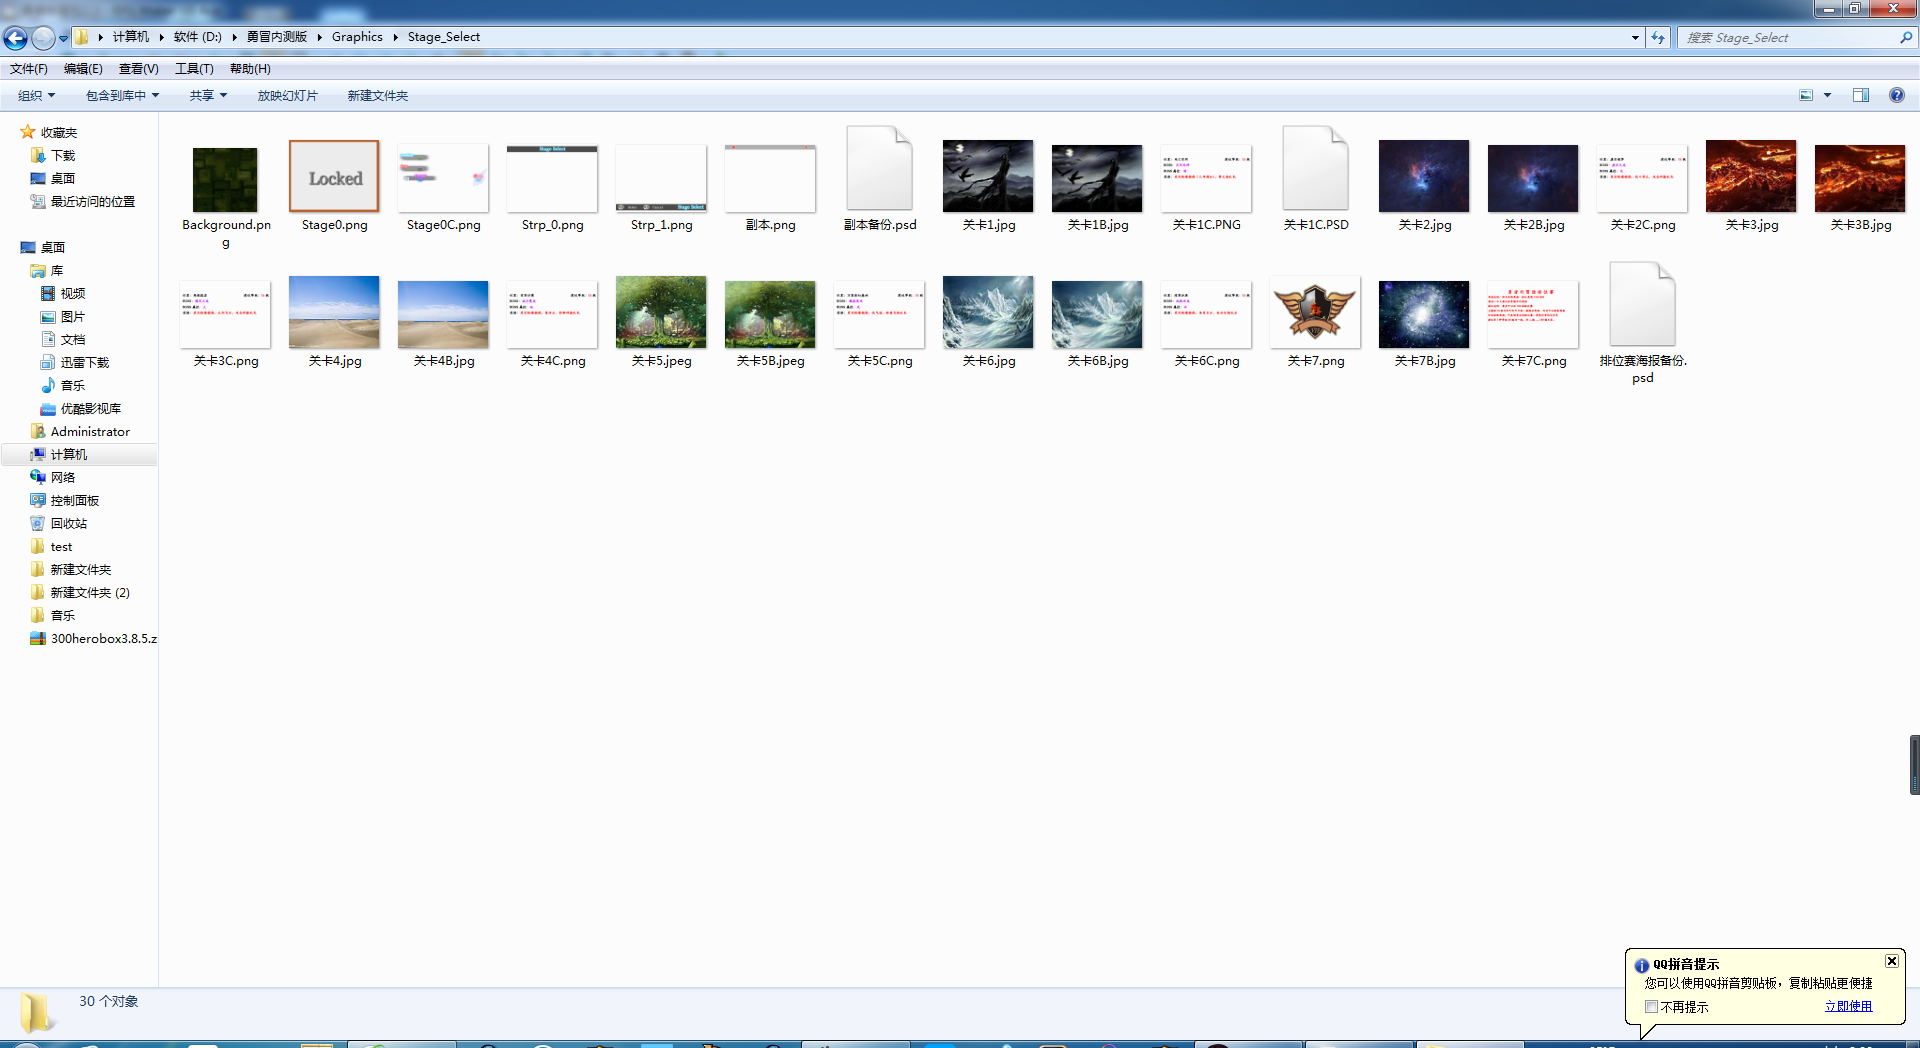This screenshot has height=1048, width=1920.
Task: Click the change view icon
Action: pos(1806,95)
